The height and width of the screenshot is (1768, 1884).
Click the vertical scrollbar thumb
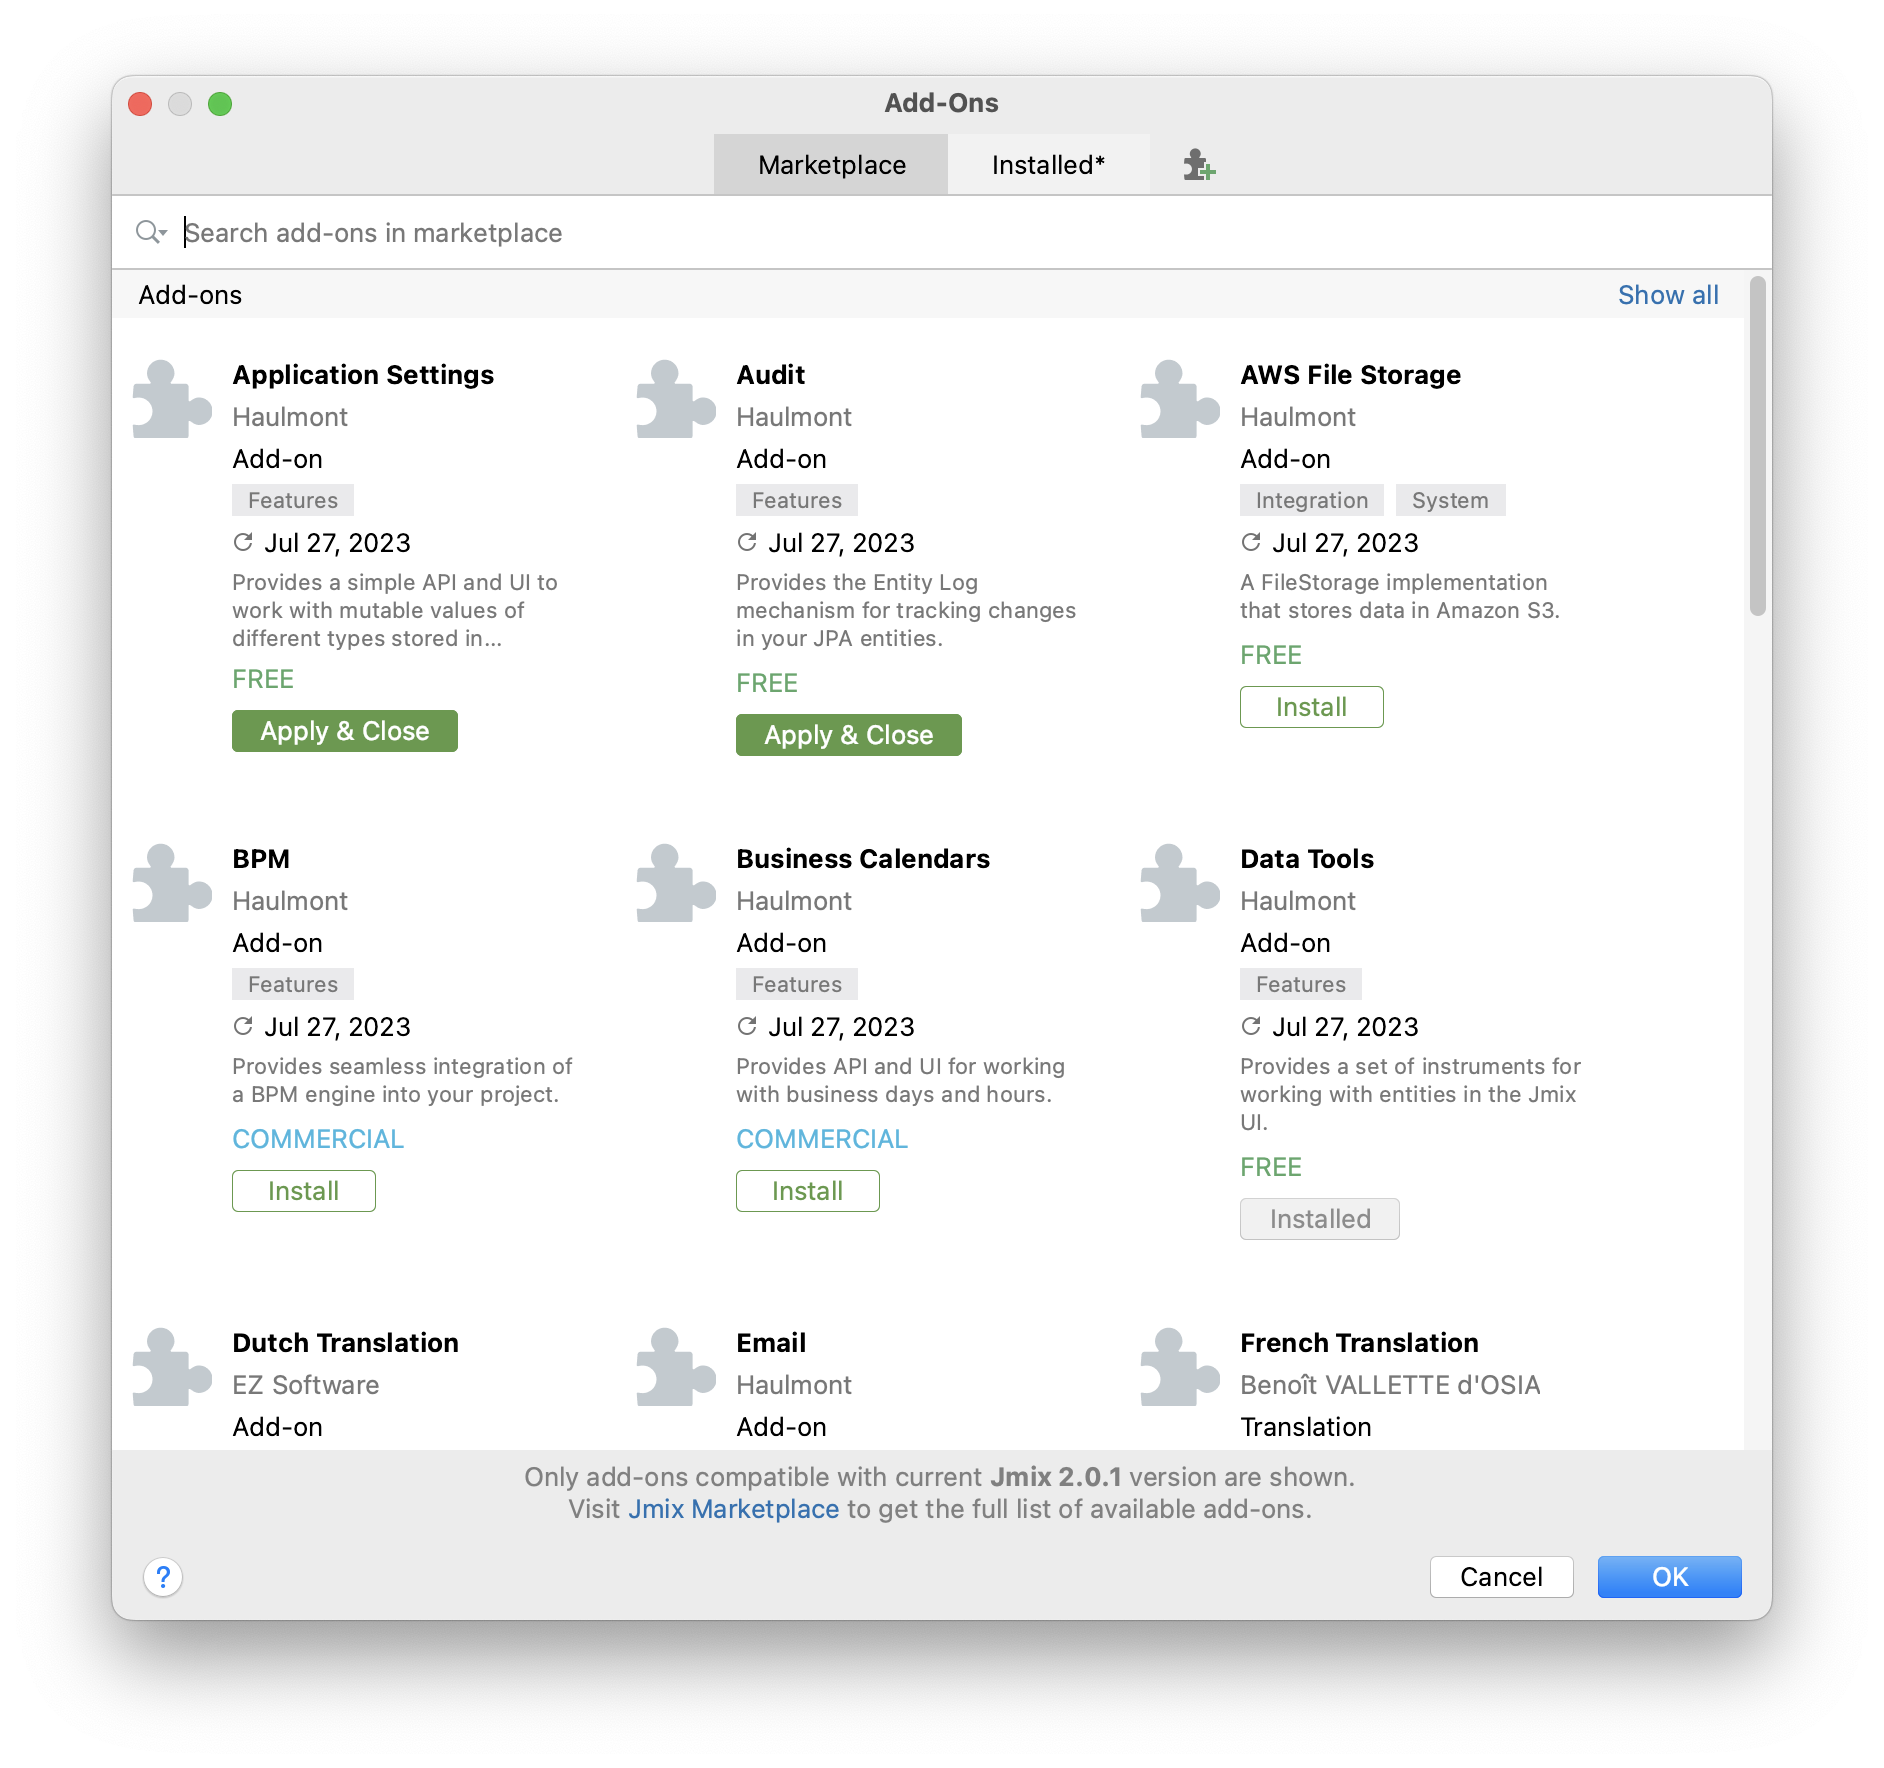click(x=1758, y=447)
